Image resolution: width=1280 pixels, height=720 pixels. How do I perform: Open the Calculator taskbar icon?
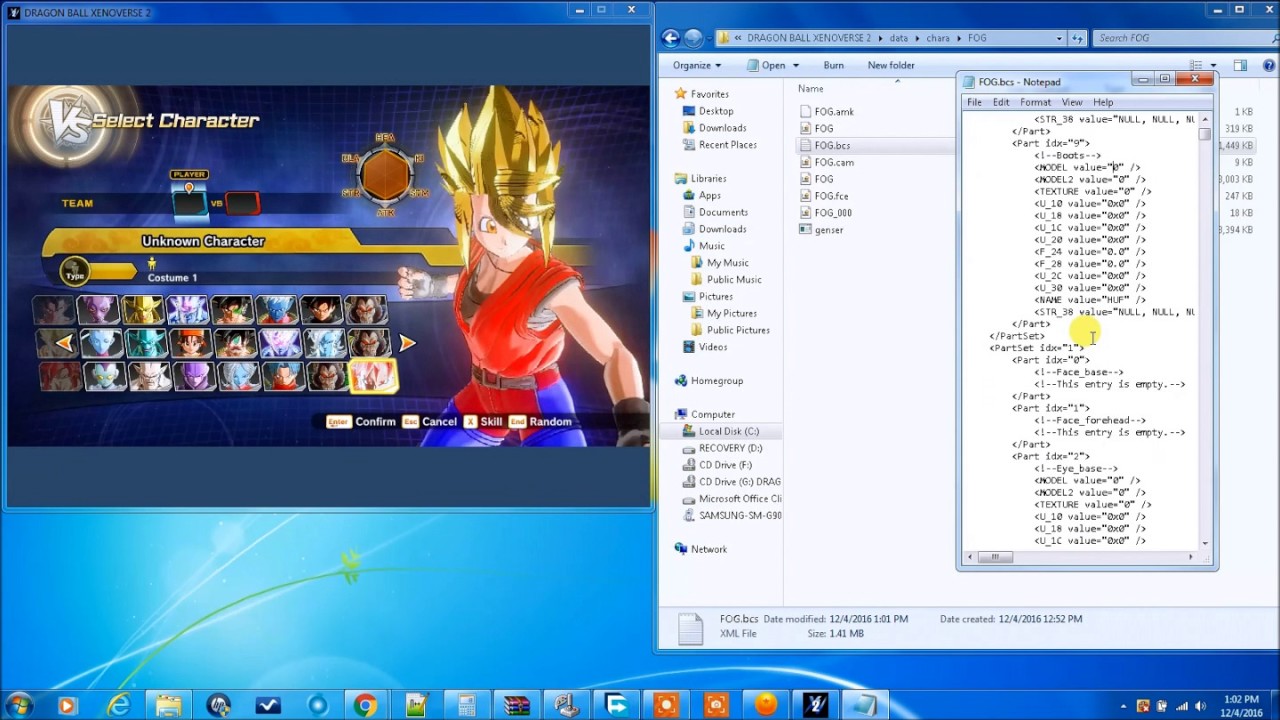tap(466, 705)
